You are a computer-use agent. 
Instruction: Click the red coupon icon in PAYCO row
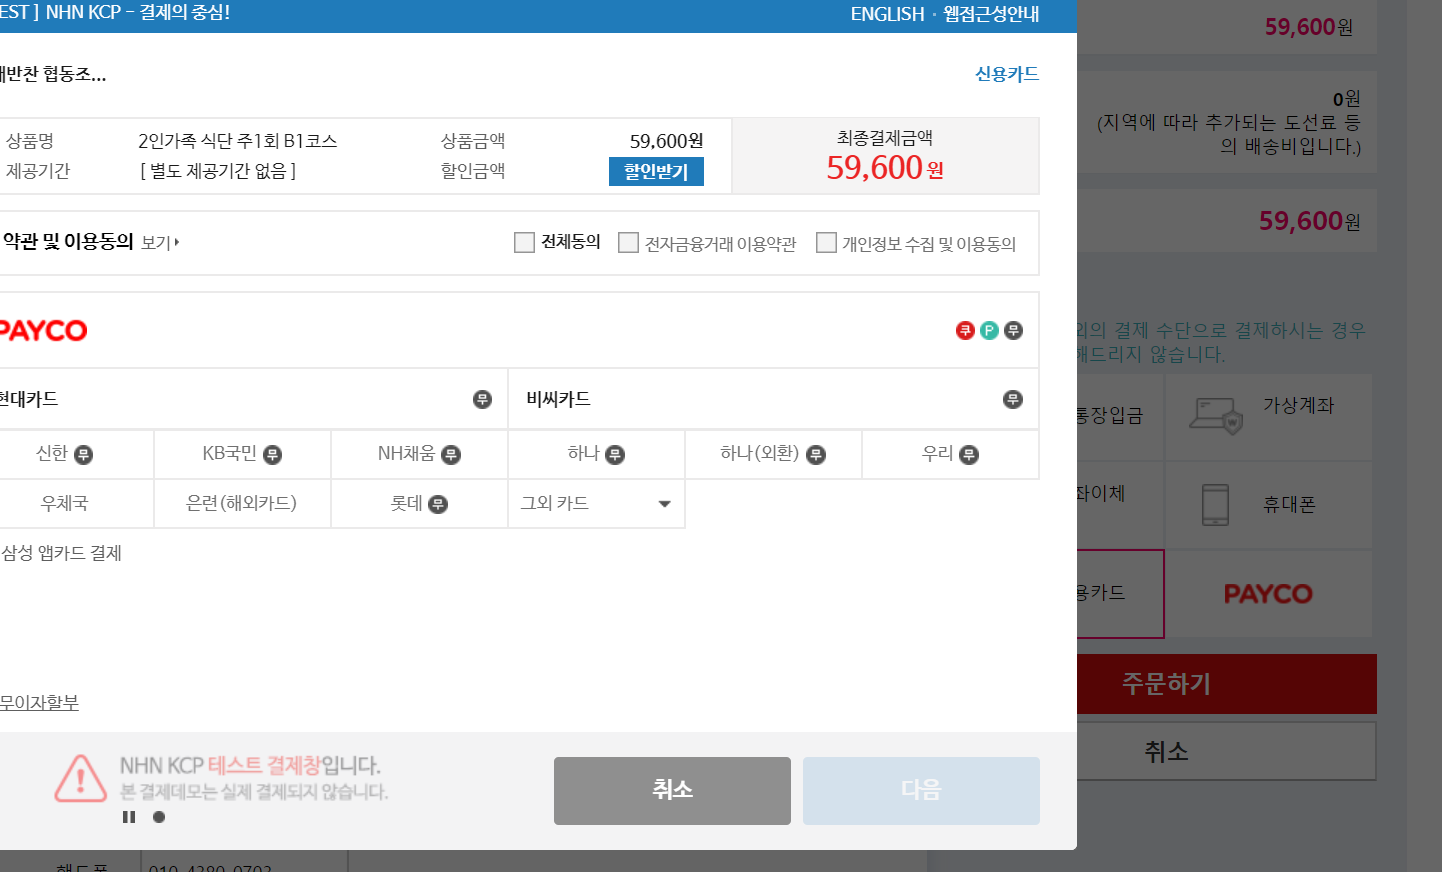[x=965, y=330]
